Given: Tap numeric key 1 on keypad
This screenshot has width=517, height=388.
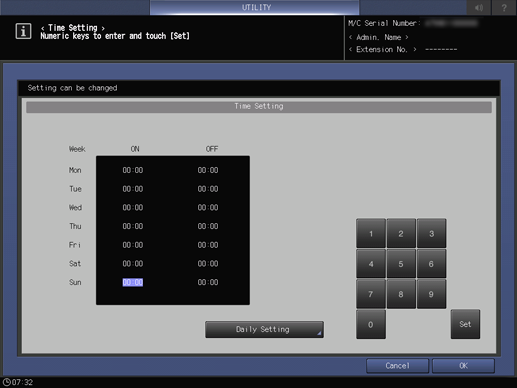Looking at the screenshot, I should 371,233.
